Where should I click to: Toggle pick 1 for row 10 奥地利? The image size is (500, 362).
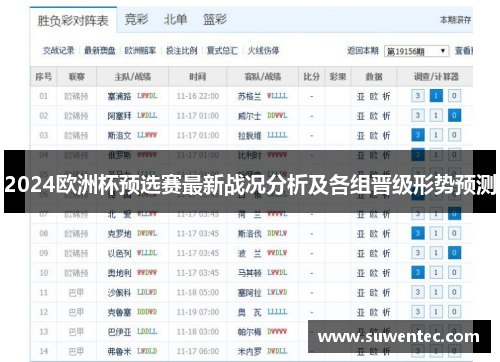[x=436, y=273]
